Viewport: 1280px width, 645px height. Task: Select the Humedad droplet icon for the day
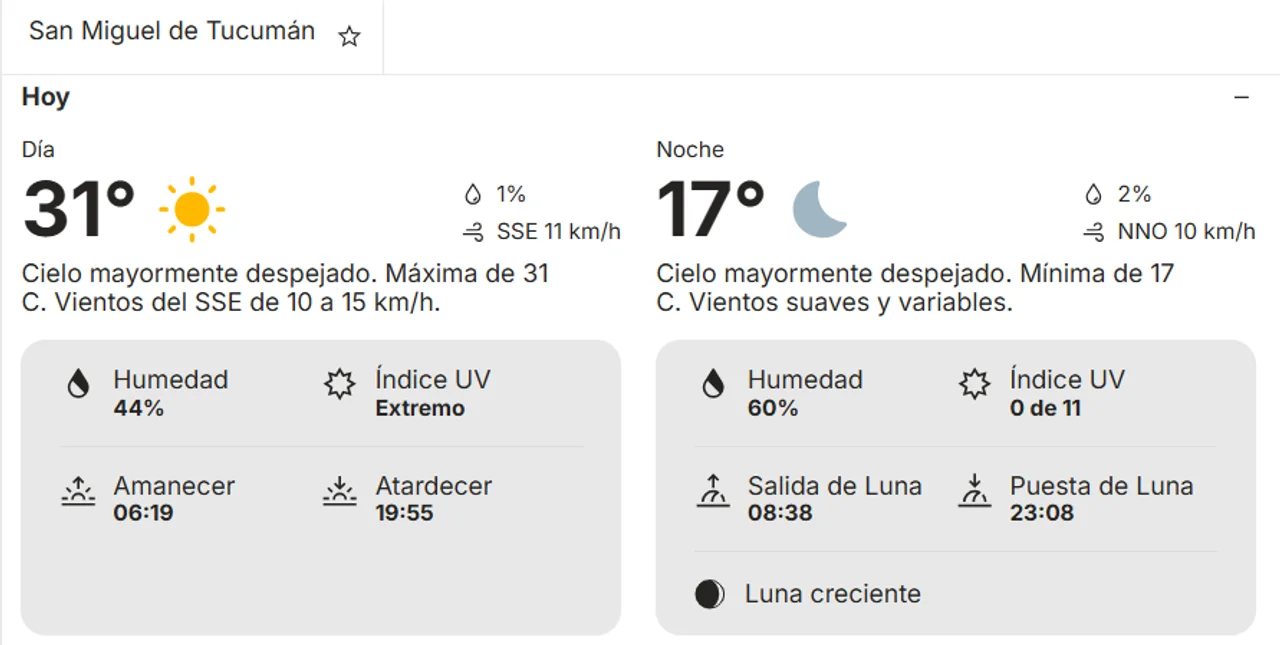(79, 383)
